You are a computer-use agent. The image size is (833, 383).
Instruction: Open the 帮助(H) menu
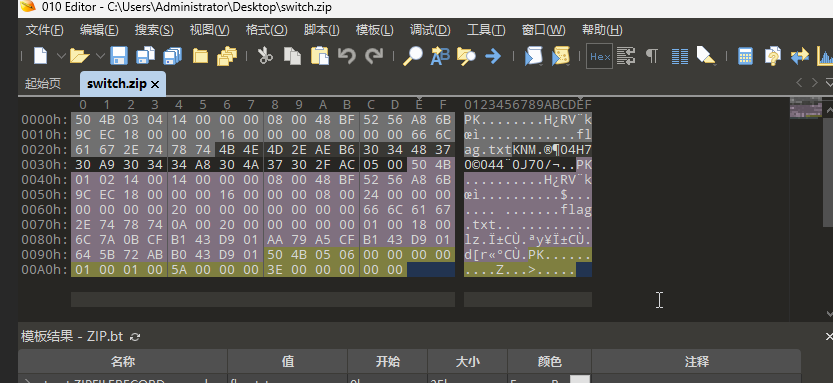[x=602, y=30]
